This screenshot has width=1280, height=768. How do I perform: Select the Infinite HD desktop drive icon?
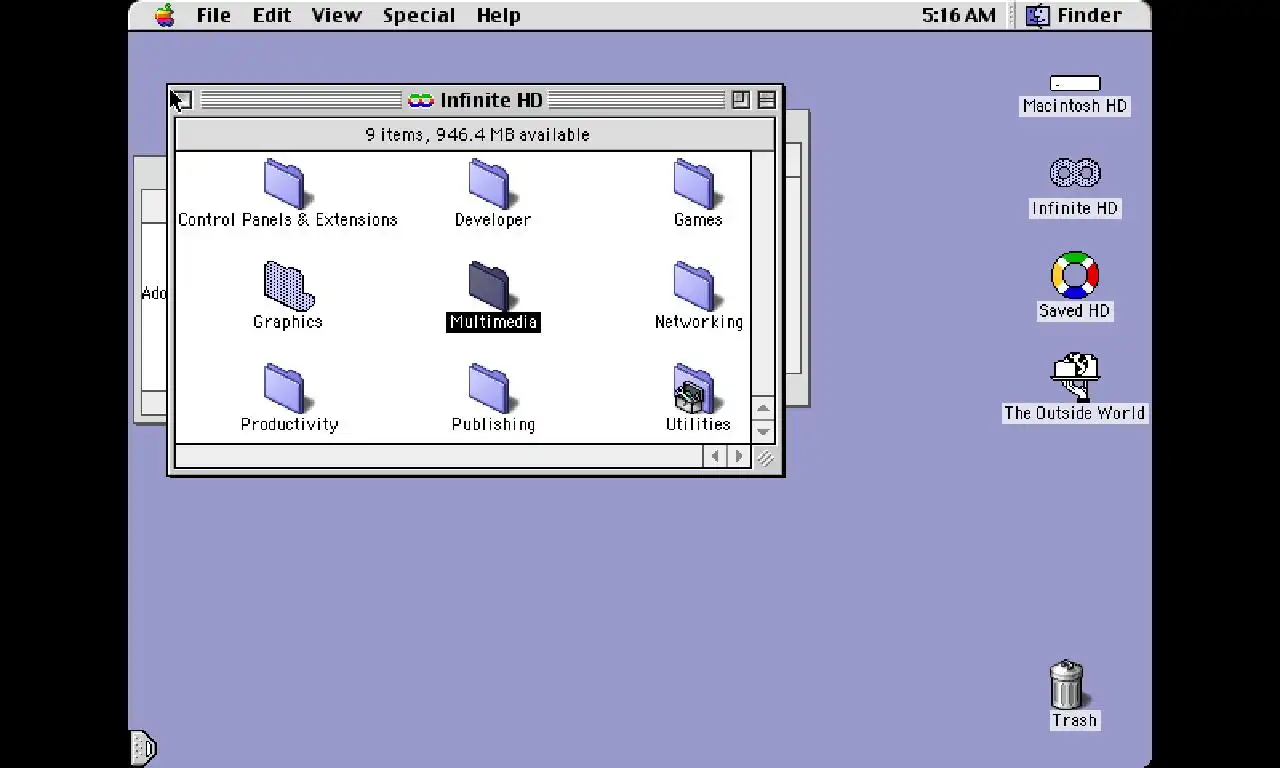(x=1075, y=174)
